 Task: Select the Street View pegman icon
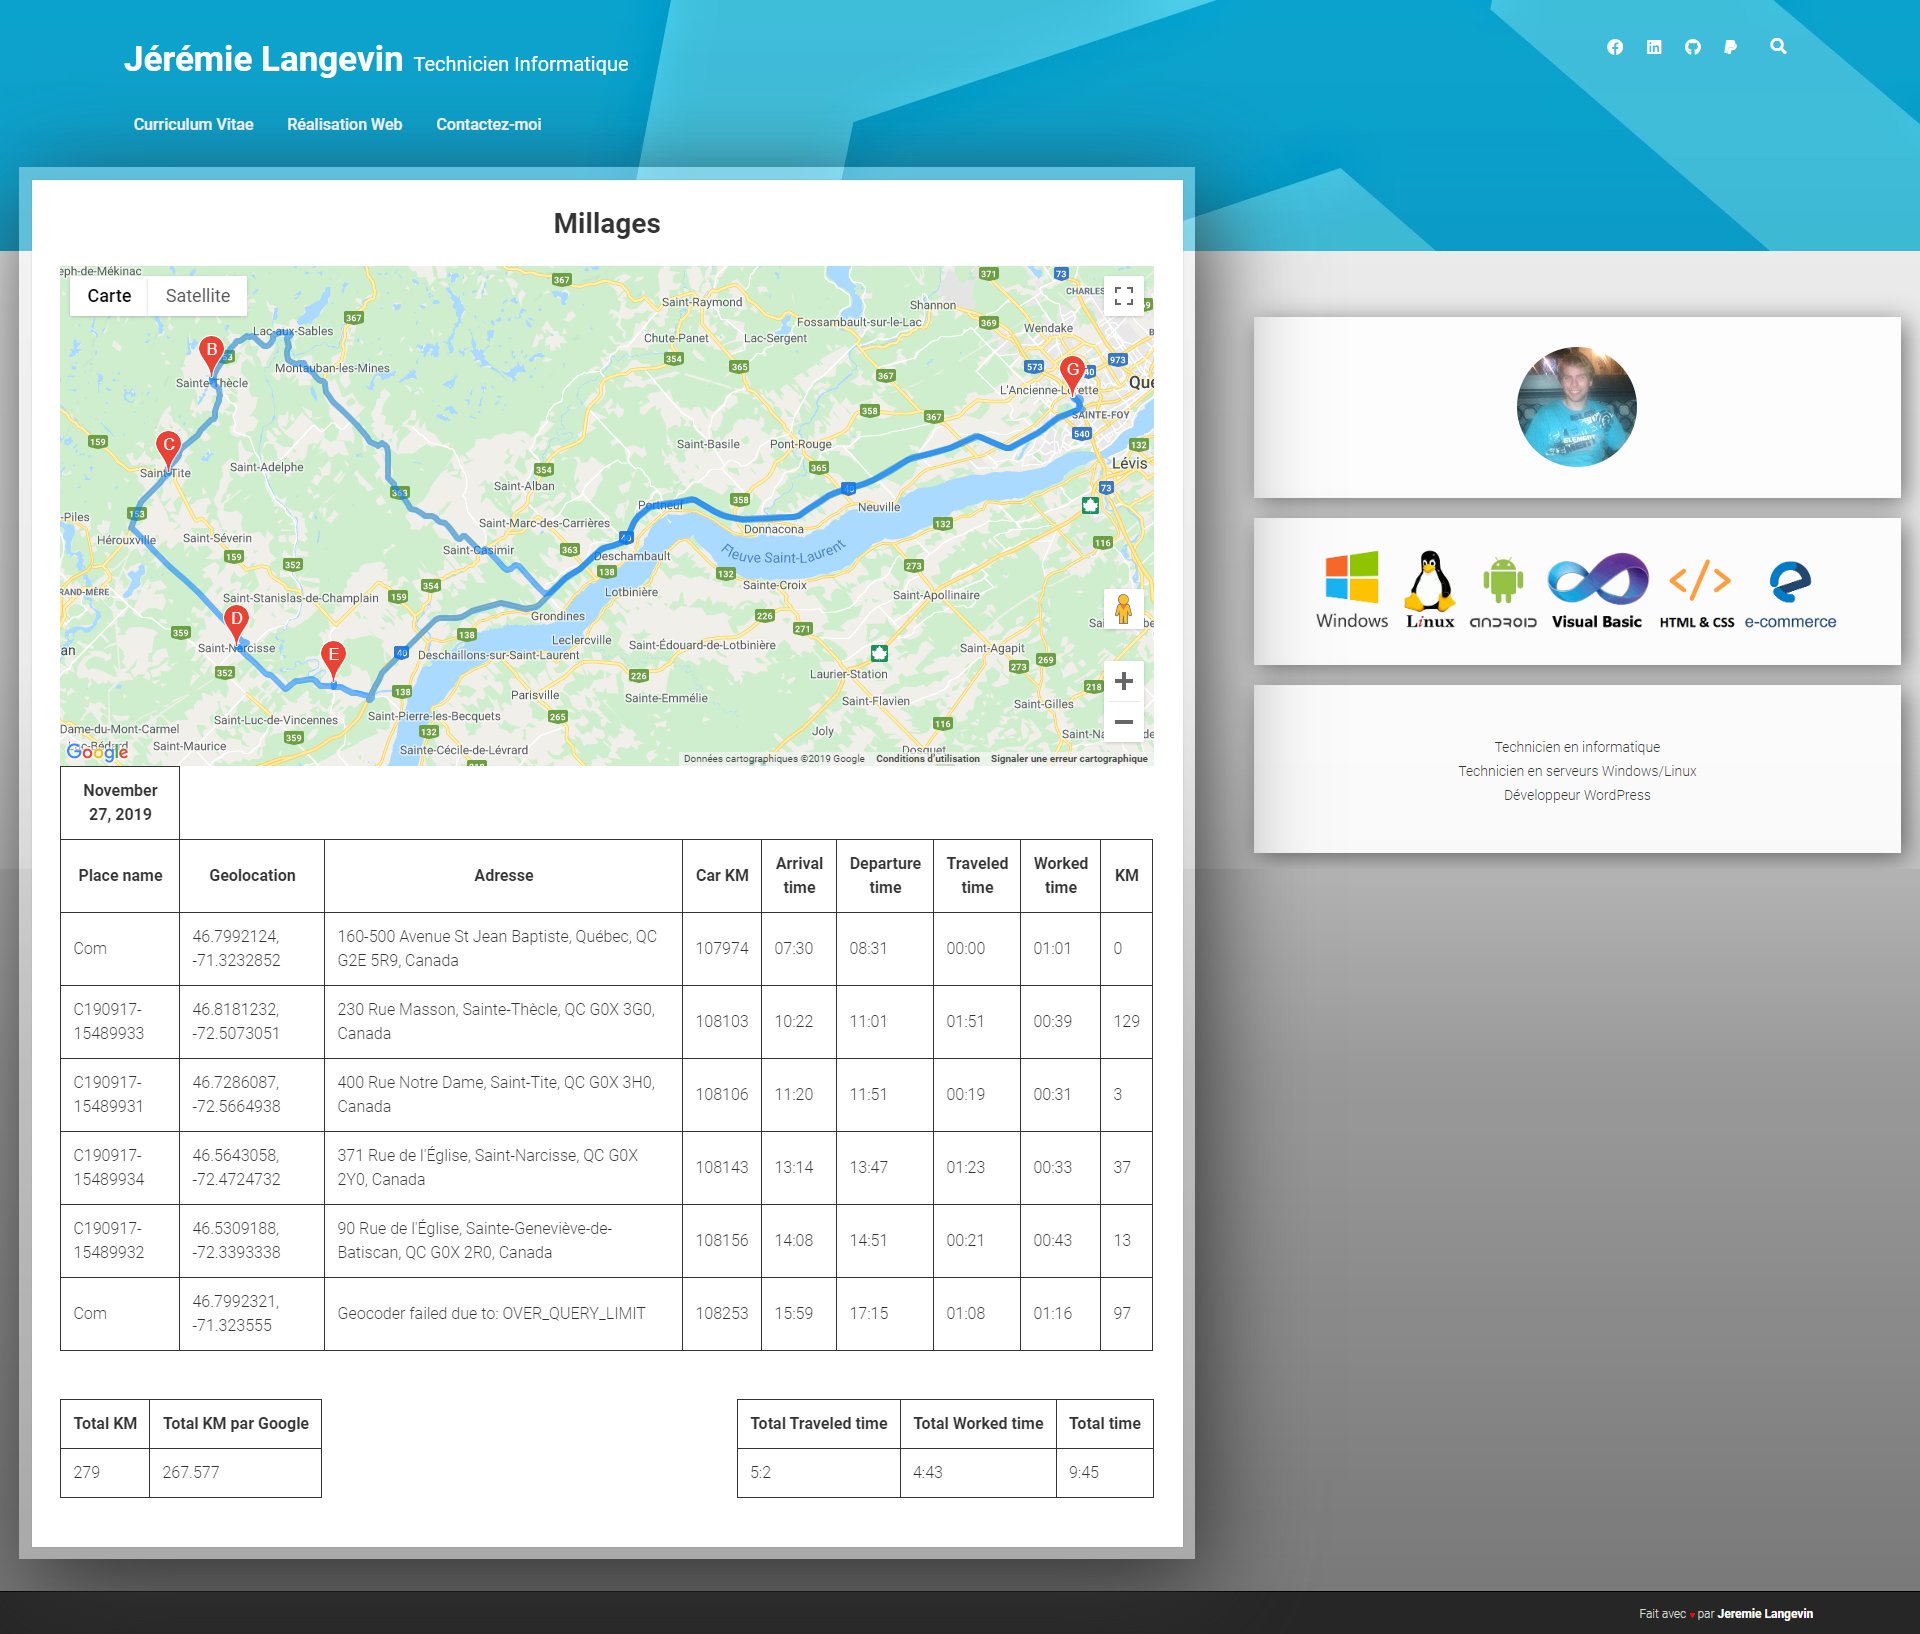(1124, 608)
